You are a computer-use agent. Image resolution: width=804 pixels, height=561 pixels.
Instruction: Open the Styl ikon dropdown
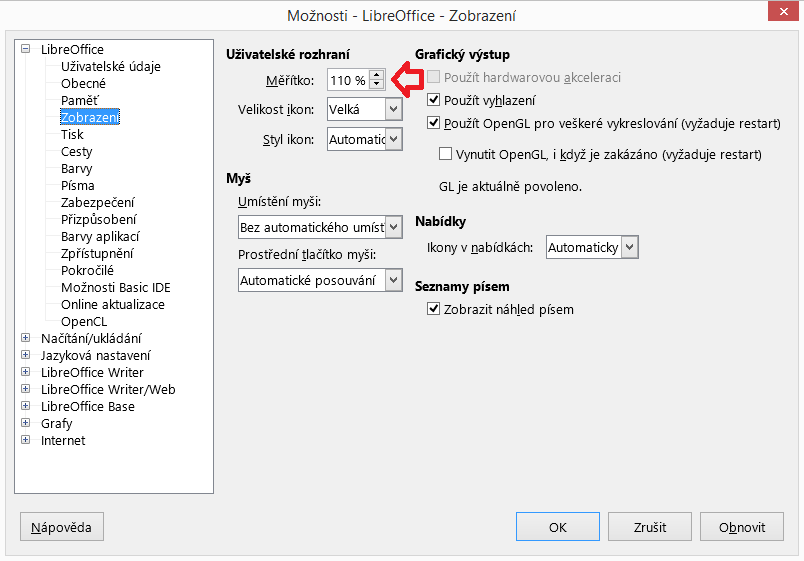click(393, 139)
